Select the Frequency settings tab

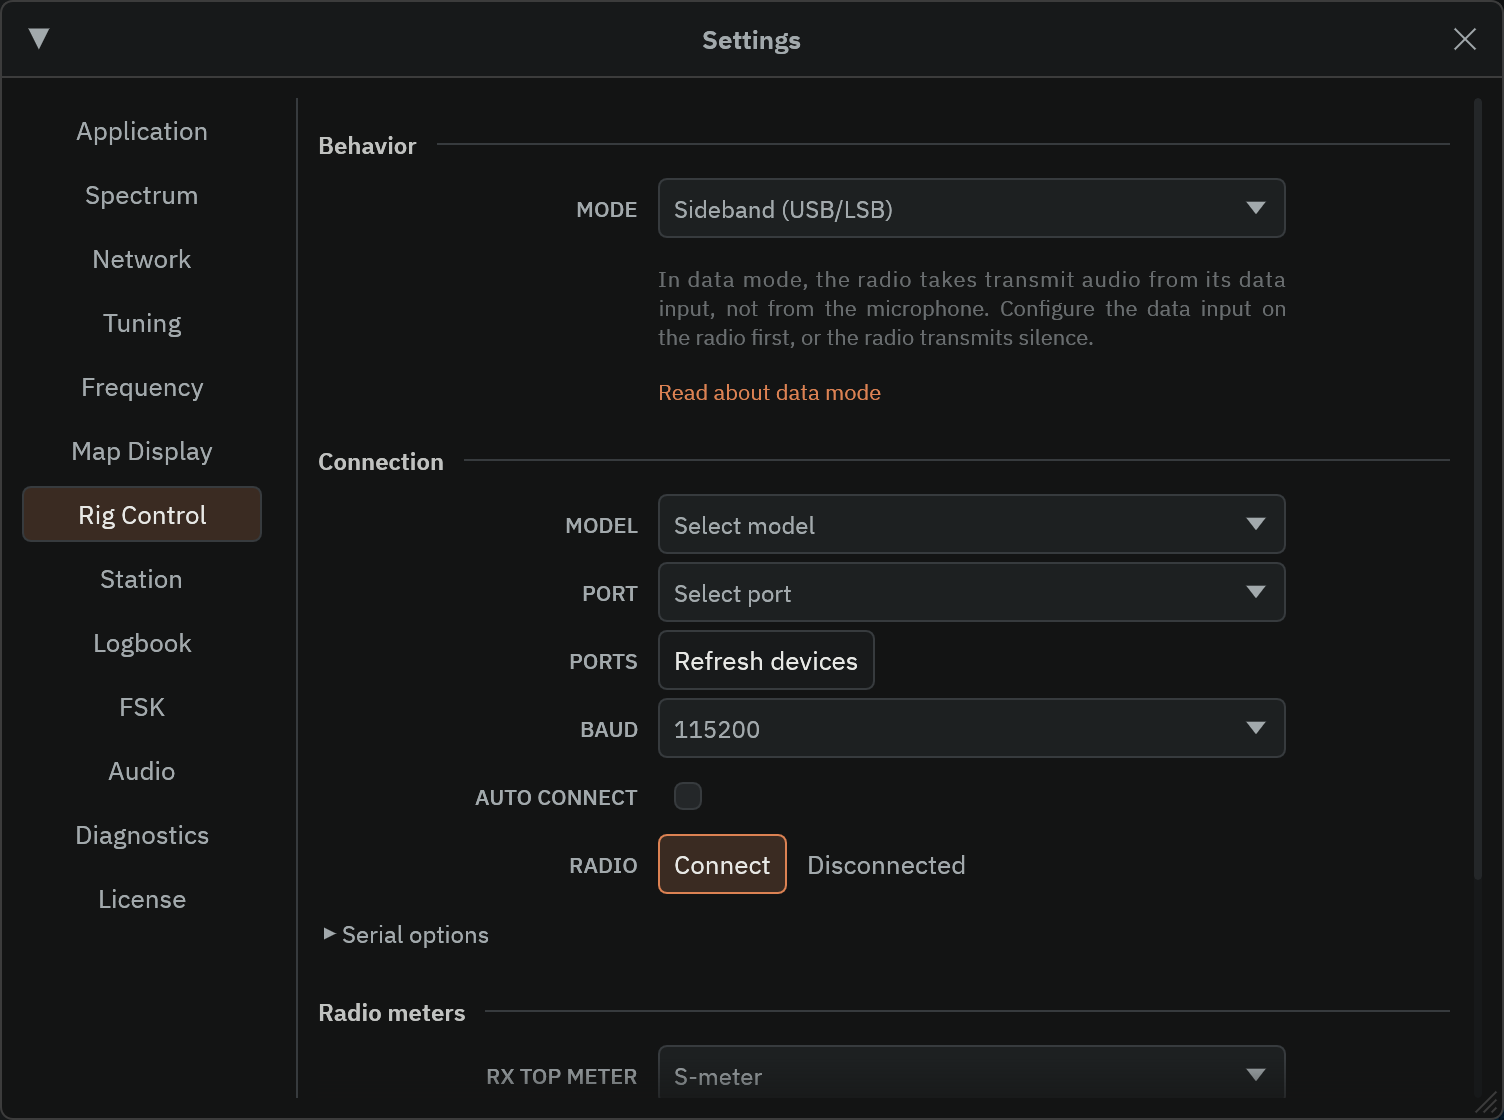coord(142,387)
